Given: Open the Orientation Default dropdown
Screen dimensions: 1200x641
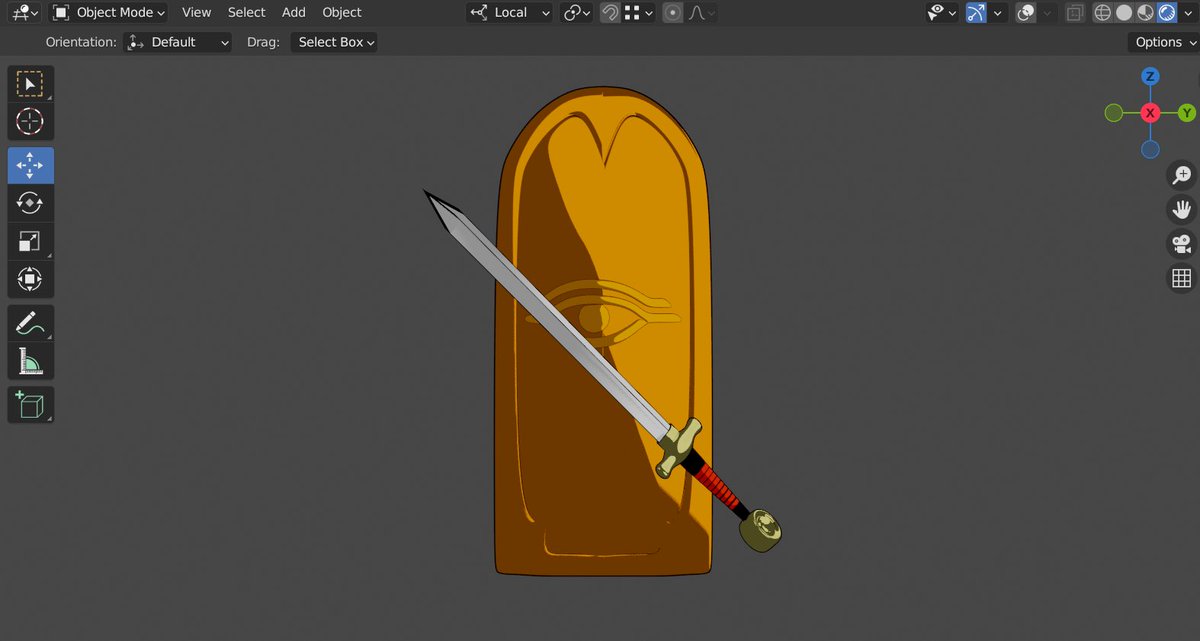Looking at the screenshot, I should pyautogui.click(x=177, y=42).
